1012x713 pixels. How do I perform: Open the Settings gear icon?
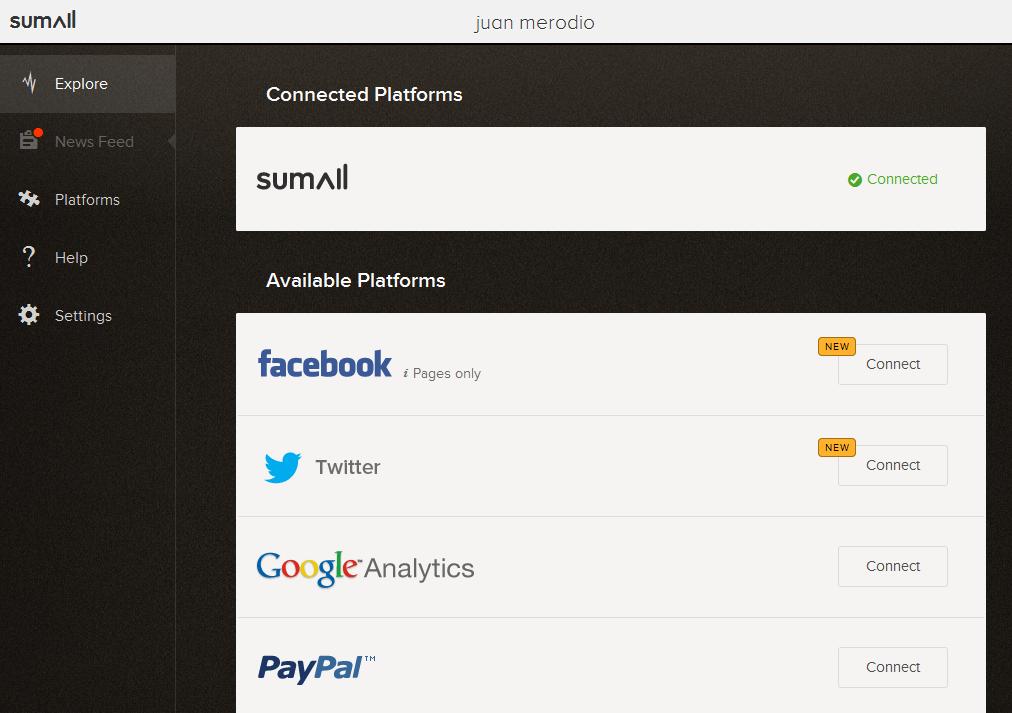[x=28, y=315]
